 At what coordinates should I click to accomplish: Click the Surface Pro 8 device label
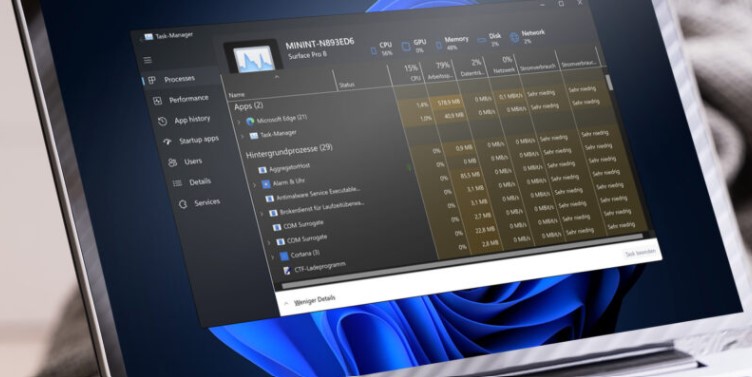tap(307, 55)
